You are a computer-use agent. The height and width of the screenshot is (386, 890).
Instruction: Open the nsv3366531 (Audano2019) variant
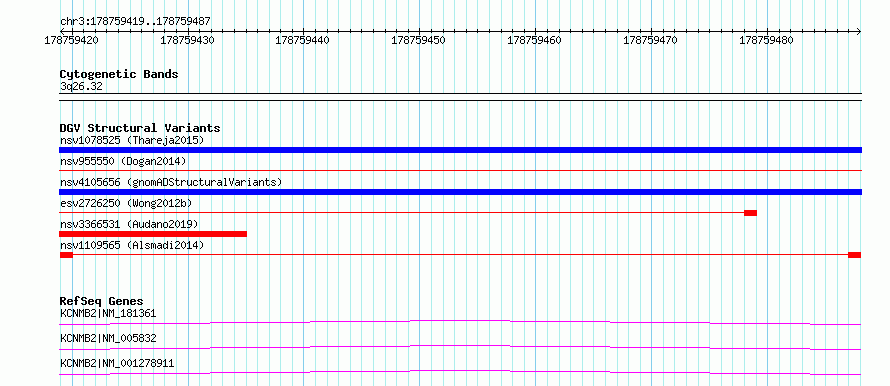coord(129,224)
